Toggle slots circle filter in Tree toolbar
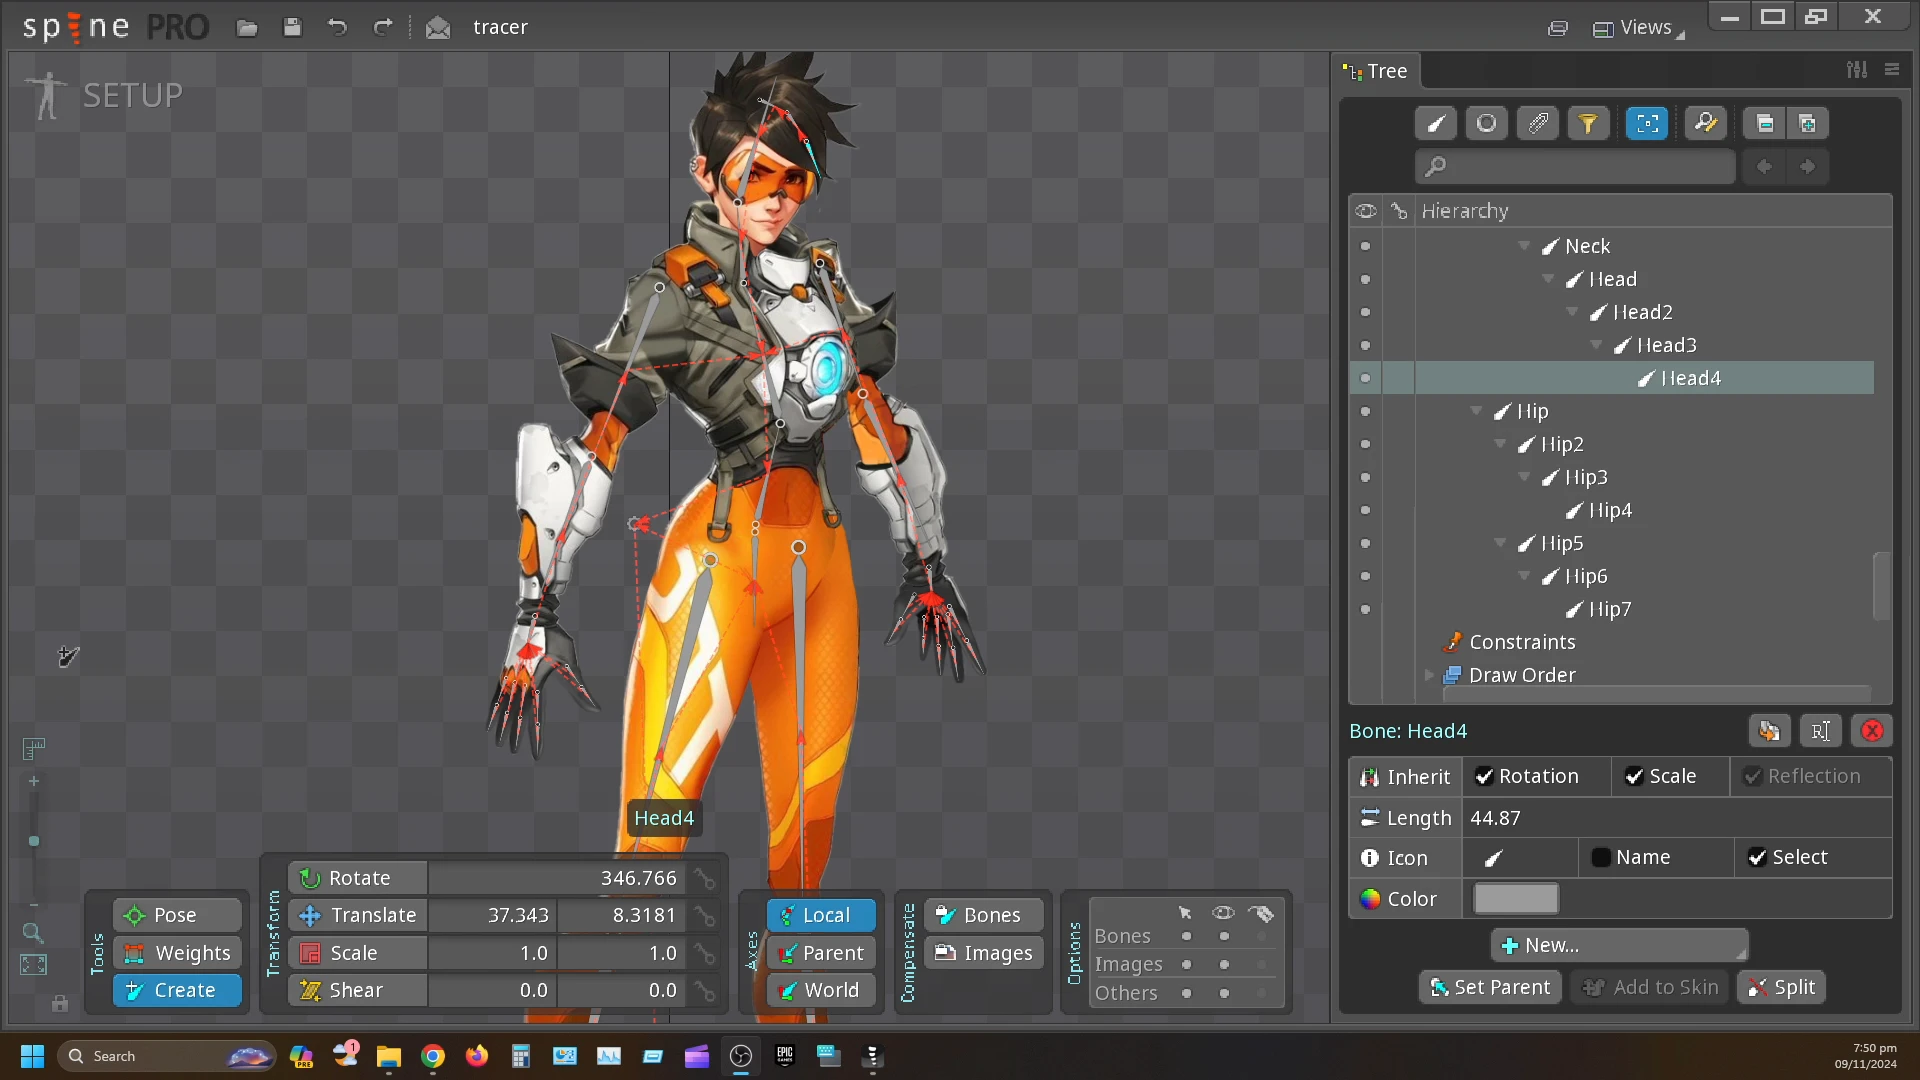The image size is (1920, 1080). tap(1486, 123)
